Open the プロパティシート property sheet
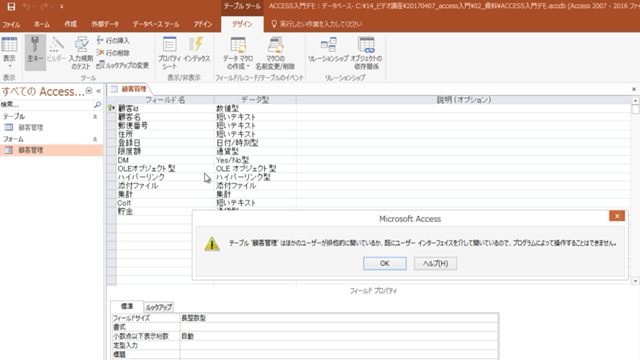Image resolution: width=640 pixels, height=360 pixels. coord(169,53)
